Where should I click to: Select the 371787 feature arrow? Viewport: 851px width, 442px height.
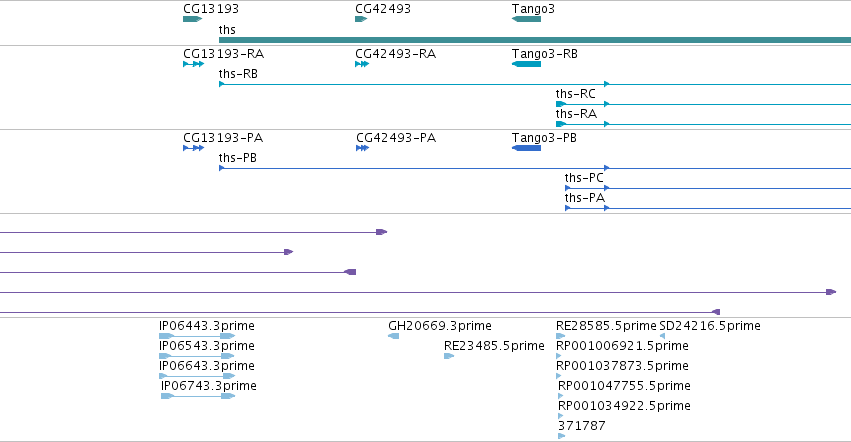562,436
